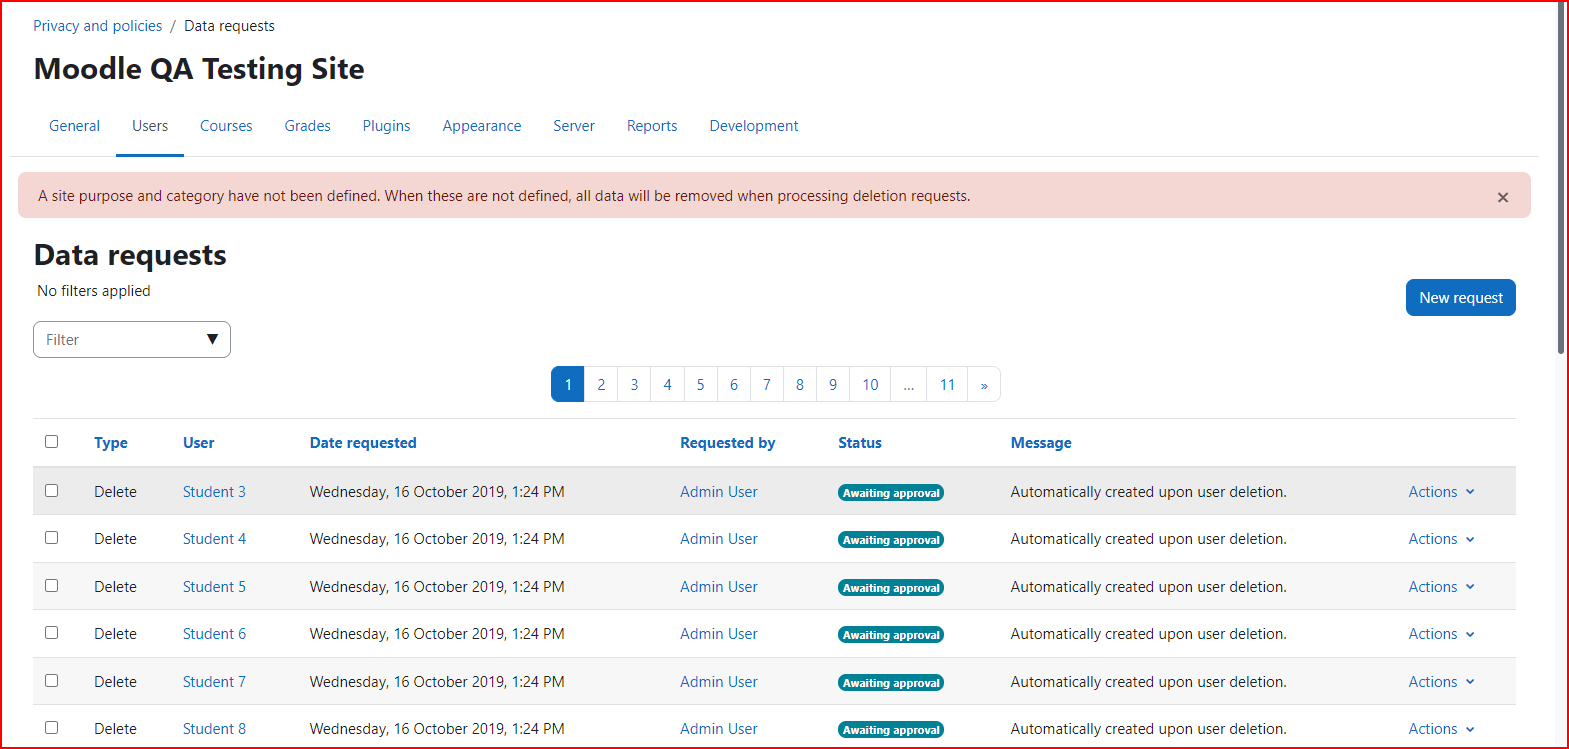Click message text in Student 5 row
Image resolution: width=1569 pixels, height=749 pixels.
point(1148,587)
